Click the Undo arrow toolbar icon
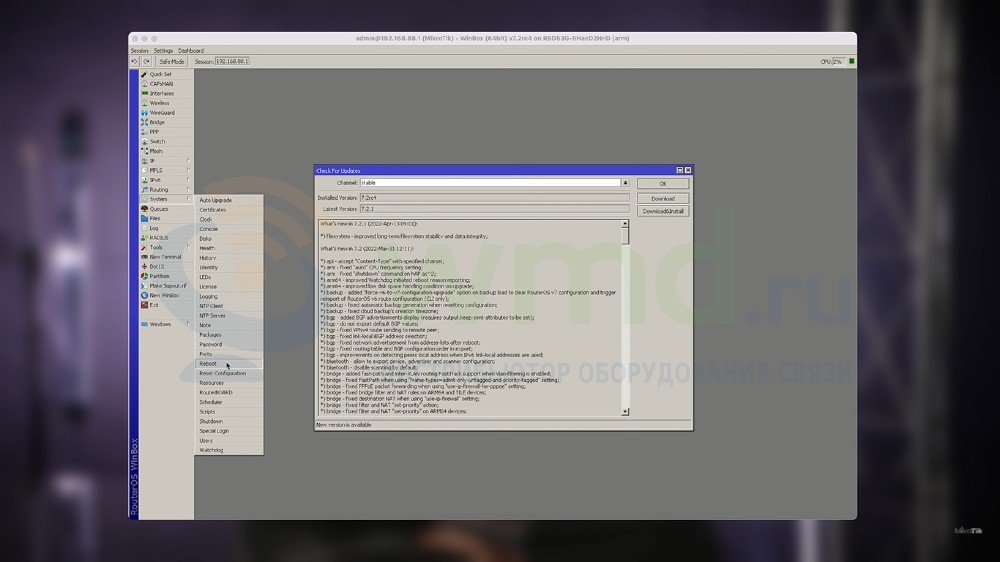Image resolution: width=1000 pixels, height=562 pixels. tap(135, 61)
